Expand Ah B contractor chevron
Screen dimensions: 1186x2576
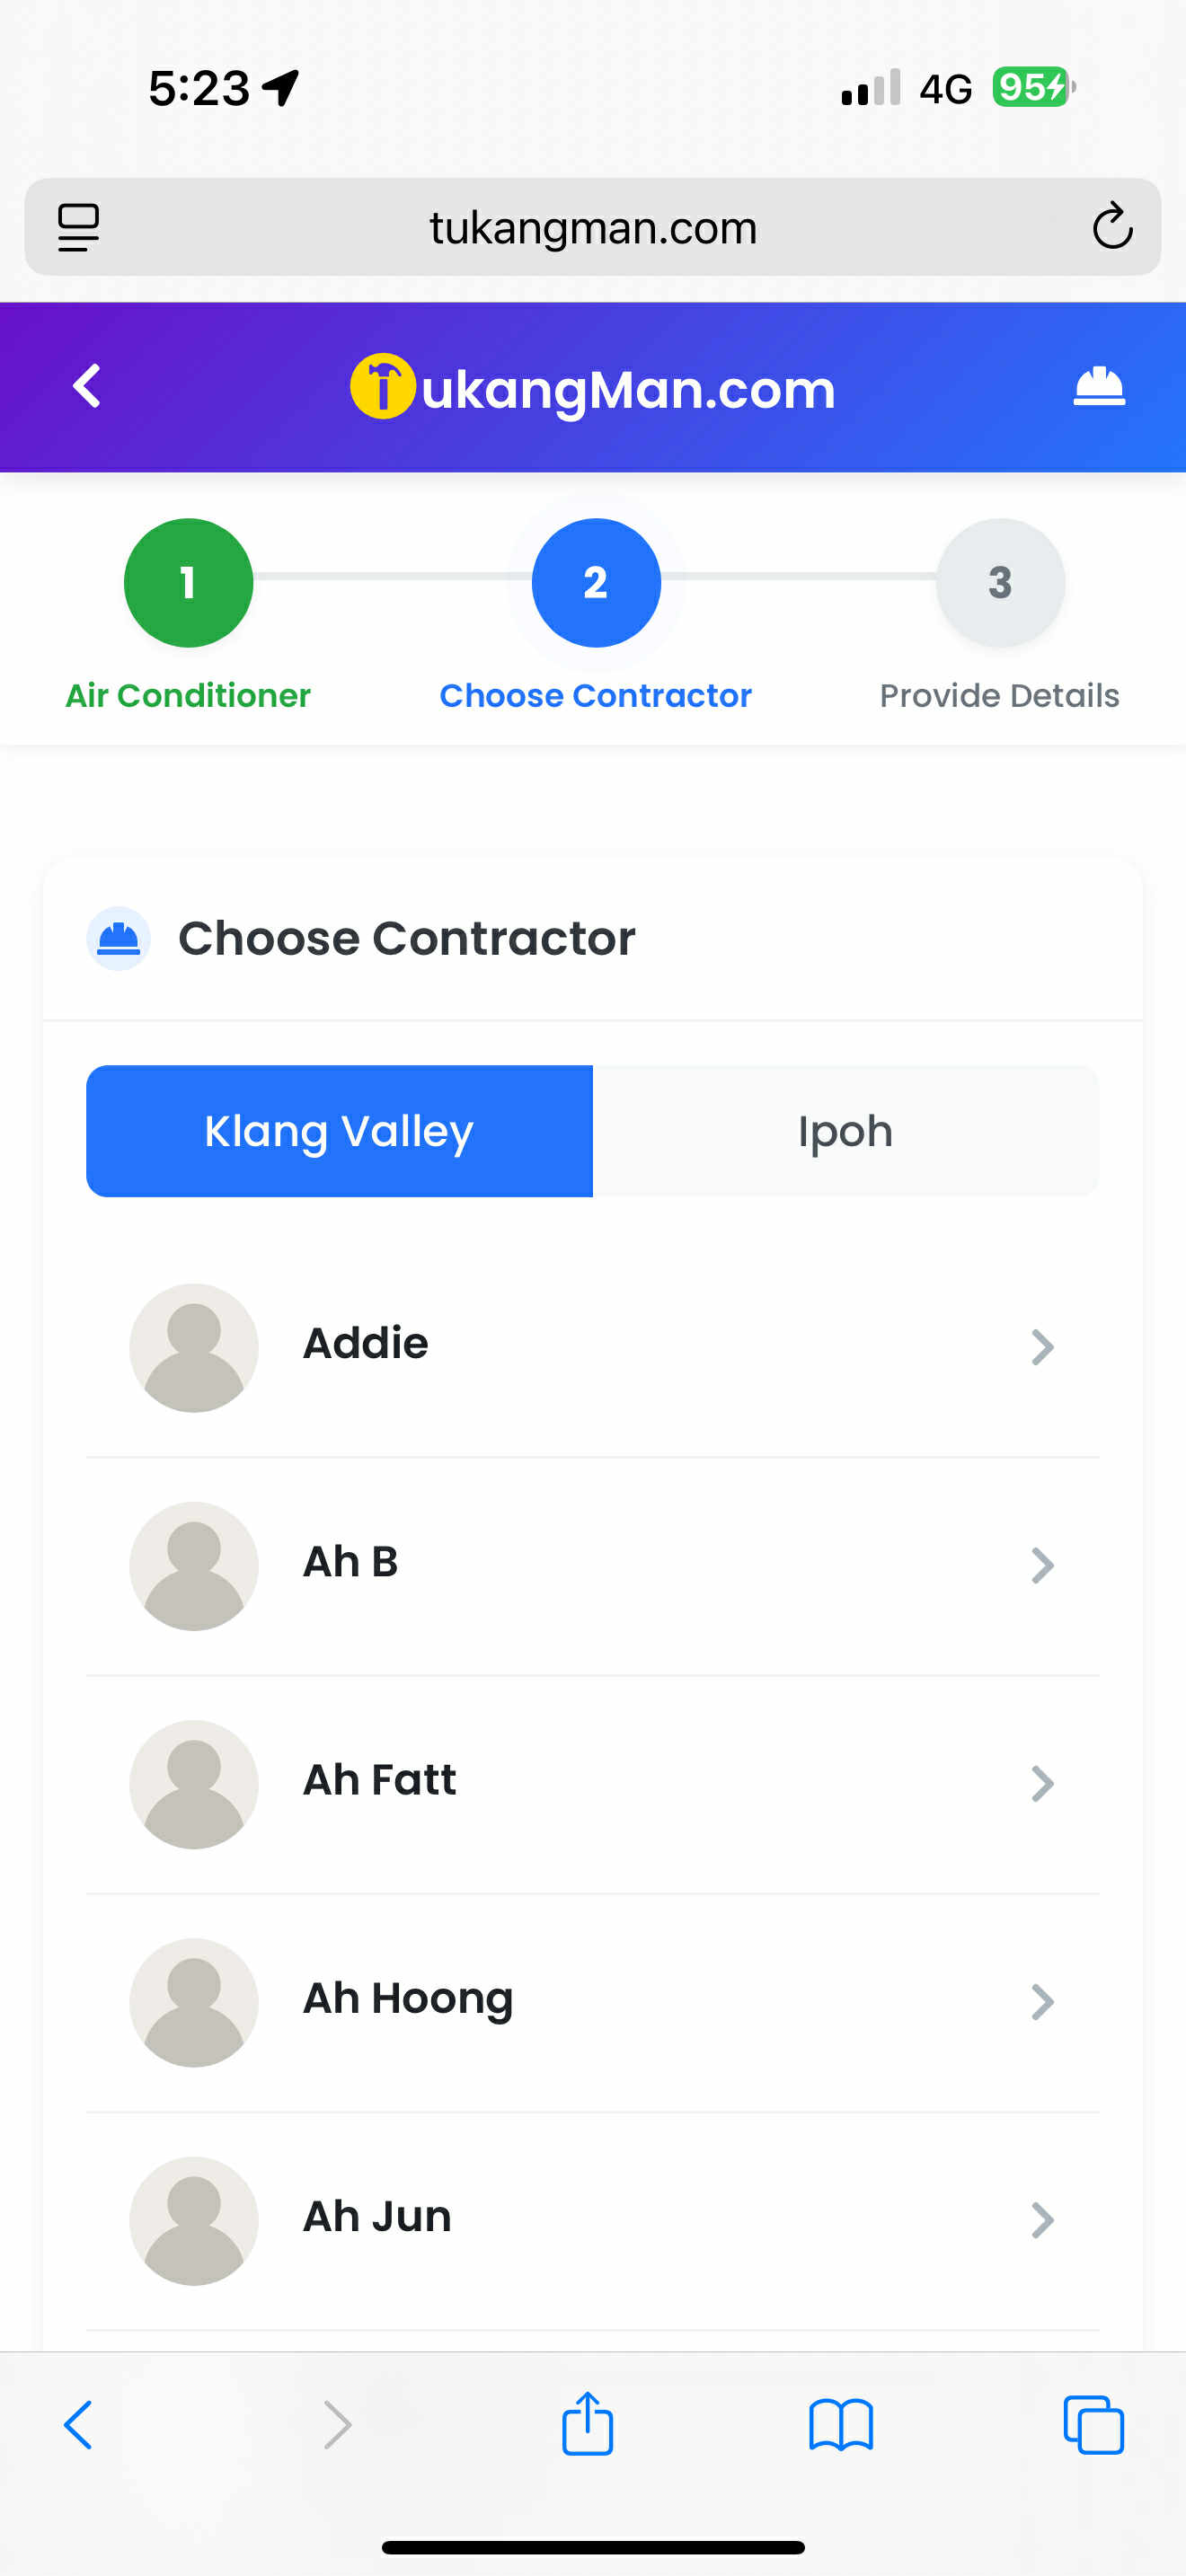click(1042, 1565)
